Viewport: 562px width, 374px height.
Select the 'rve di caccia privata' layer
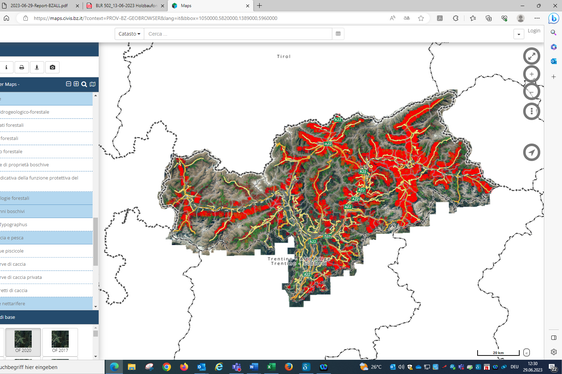(47, 277)
